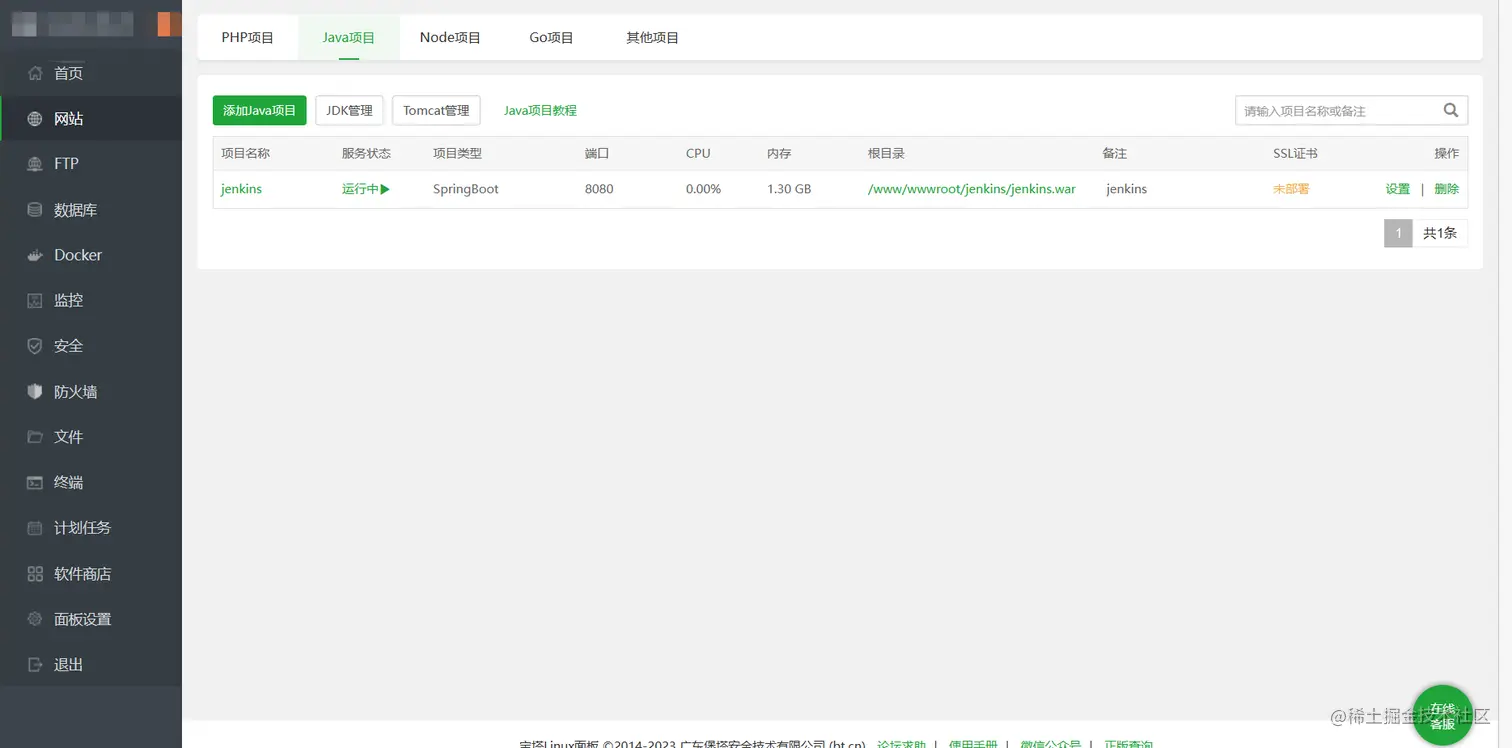Viewport: 1512px width, 748px height.
Task: Click the 添加Java项目 button
Action: tap(260, 110)
